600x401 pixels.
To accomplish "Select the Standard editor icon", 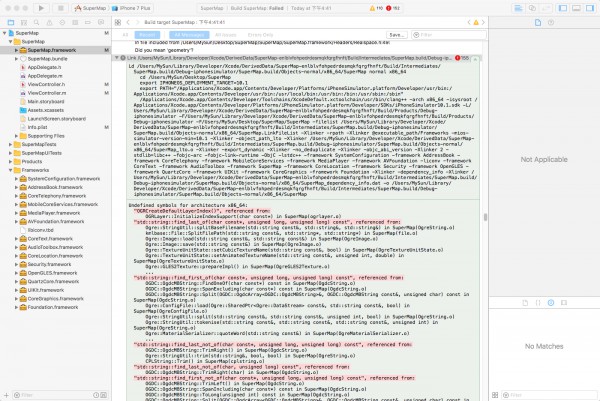I will 518,8.
